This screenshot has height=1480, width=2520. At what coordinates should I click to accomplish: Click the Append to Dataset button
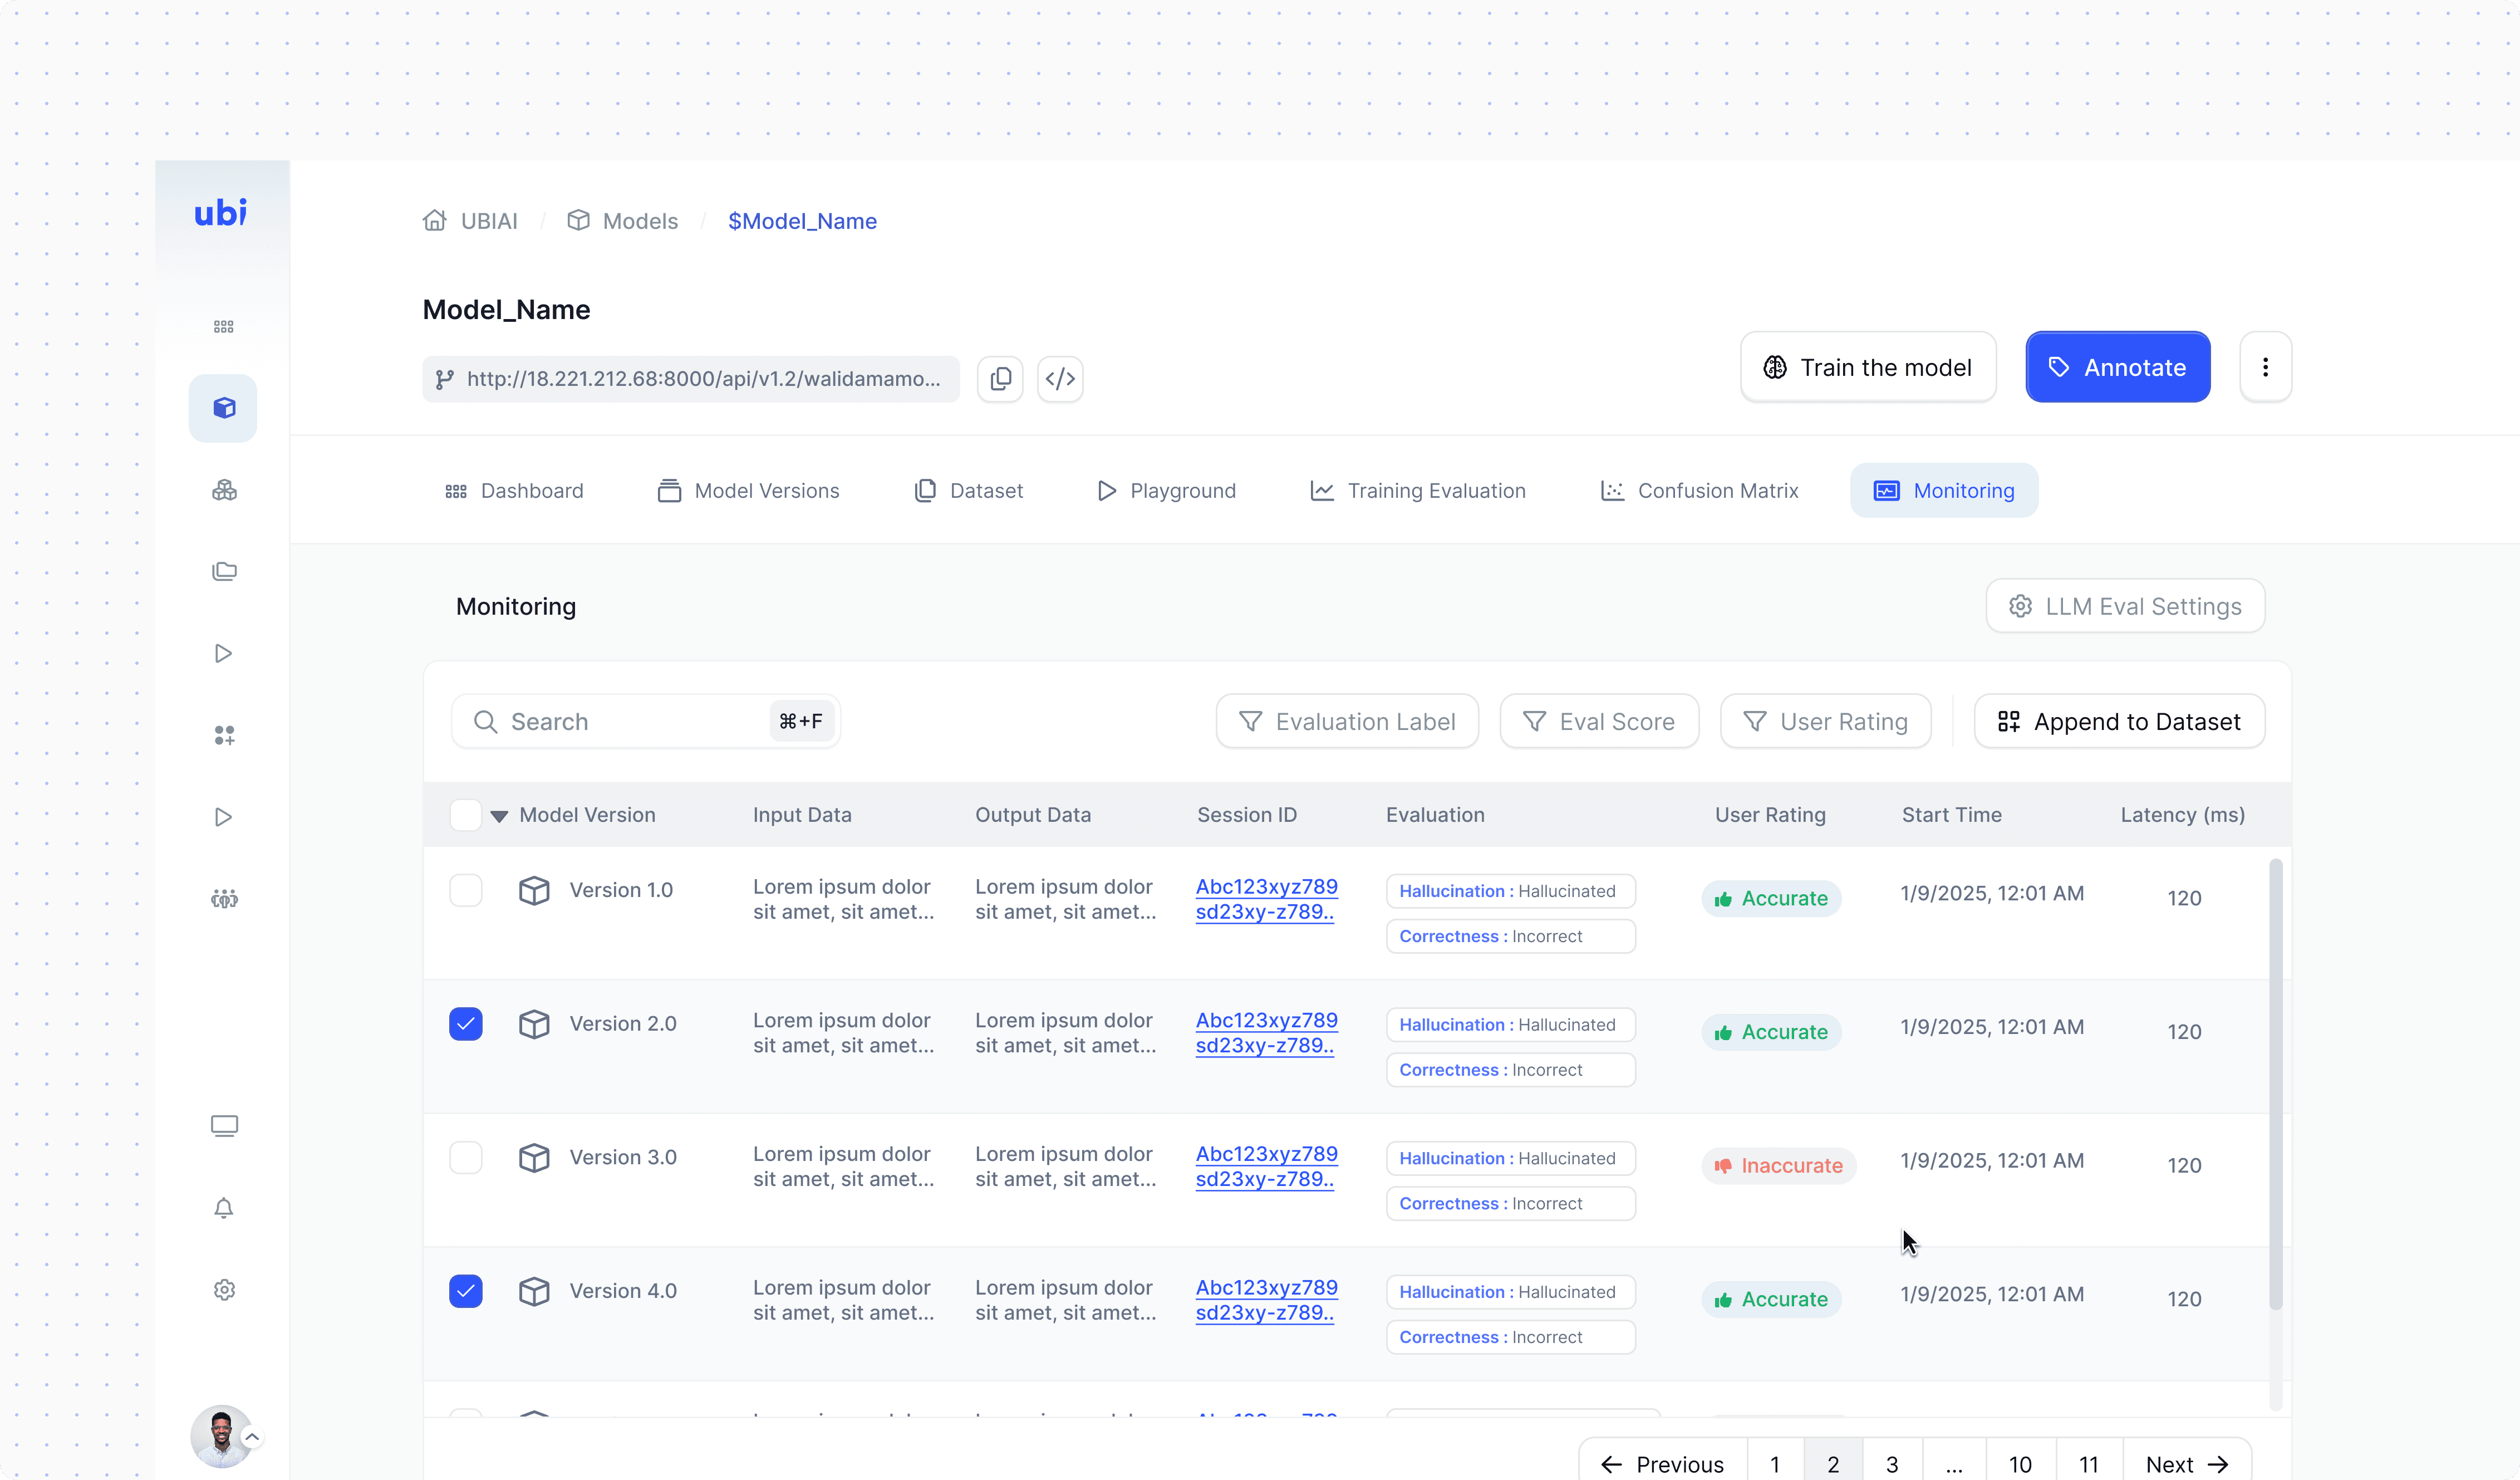pyautogui.click(x=2119, y=721)
